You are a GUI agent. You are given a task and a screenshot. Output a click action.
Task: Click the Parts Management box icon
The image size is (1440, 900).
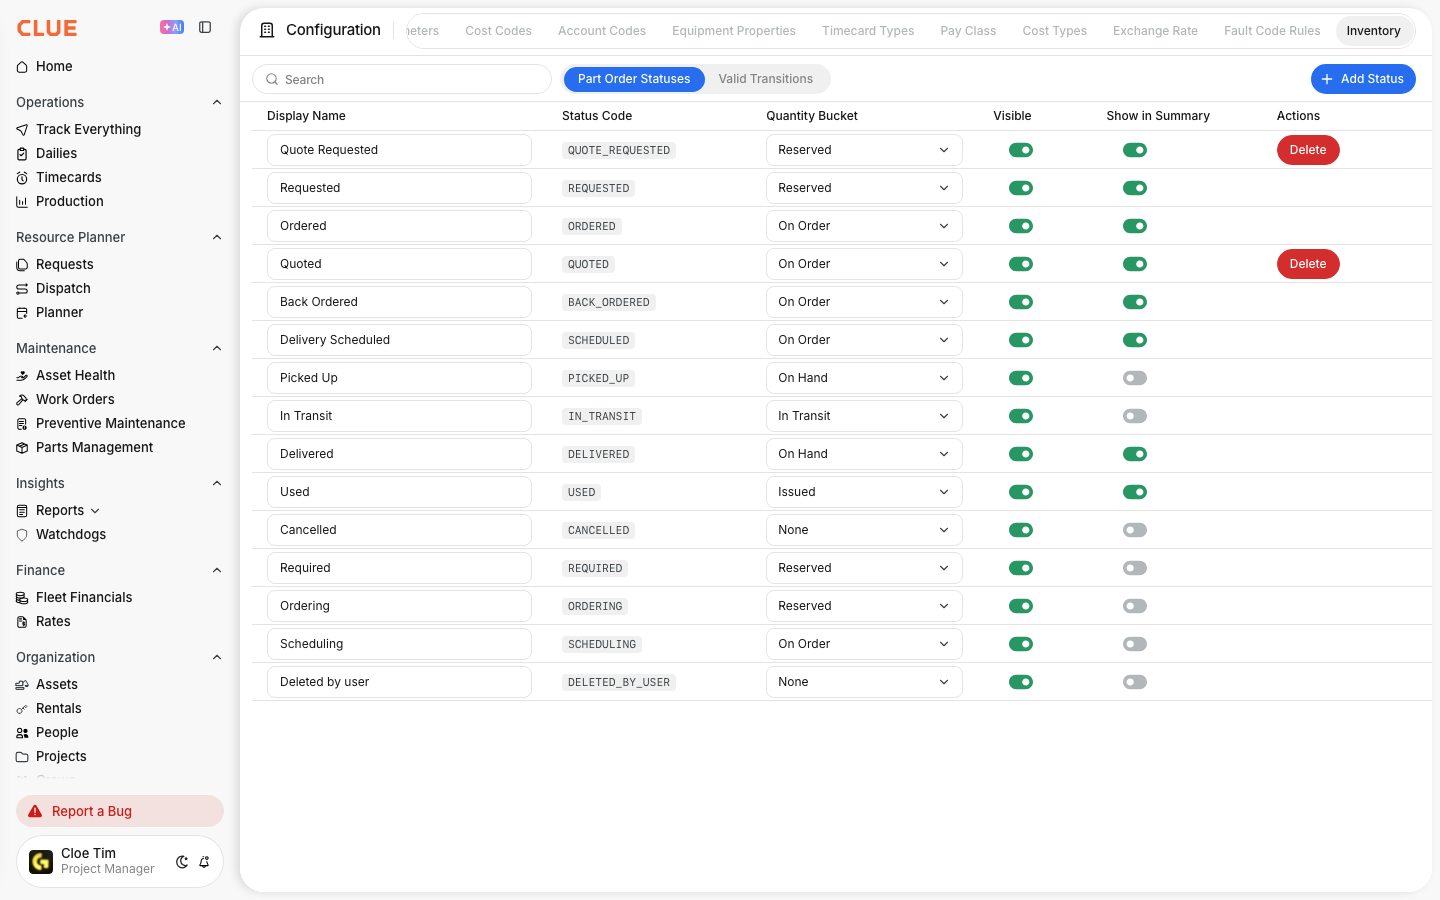click(22, 448)
